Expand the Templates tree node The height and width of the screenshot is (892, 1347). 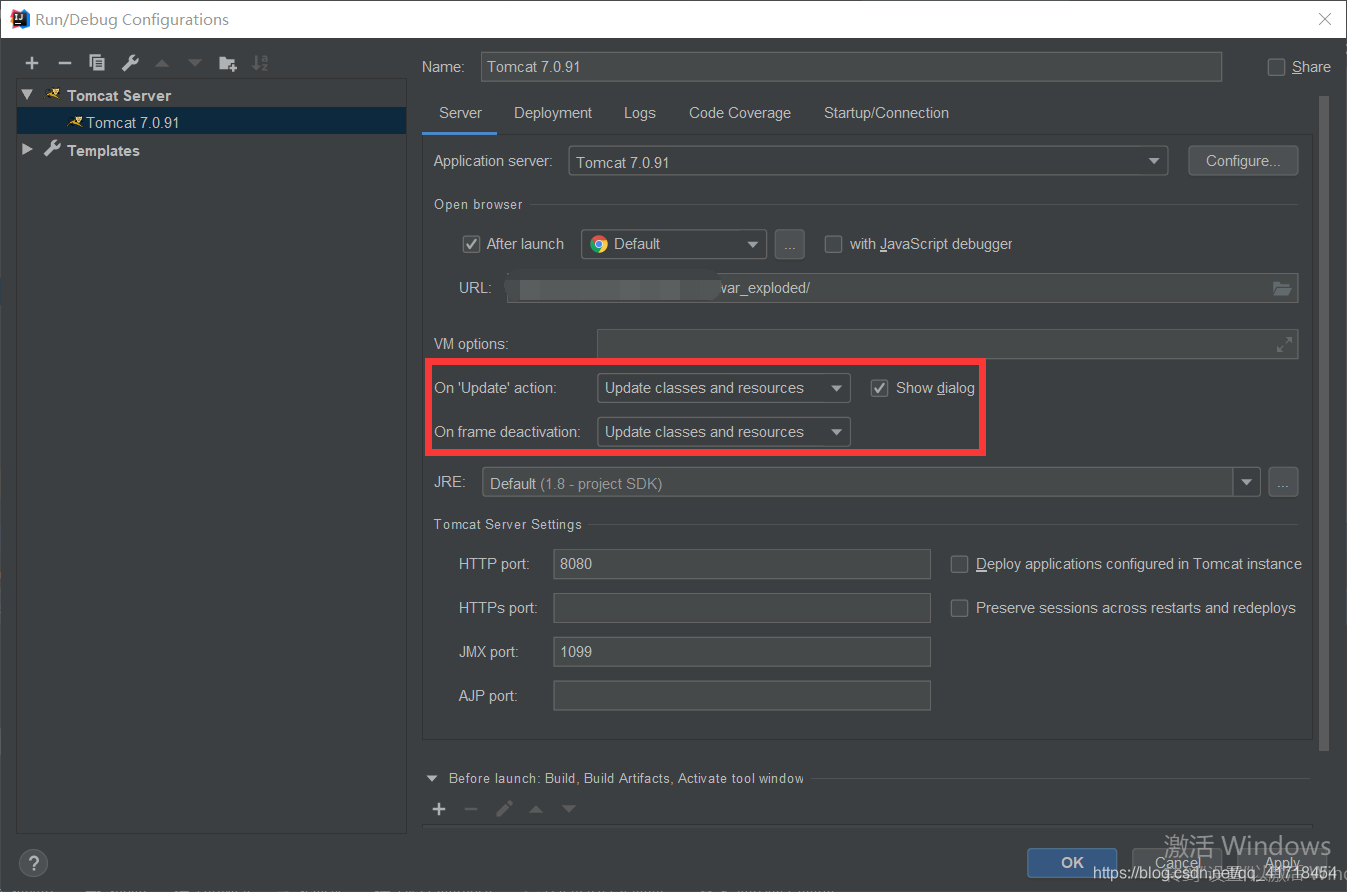click(27, 150)
